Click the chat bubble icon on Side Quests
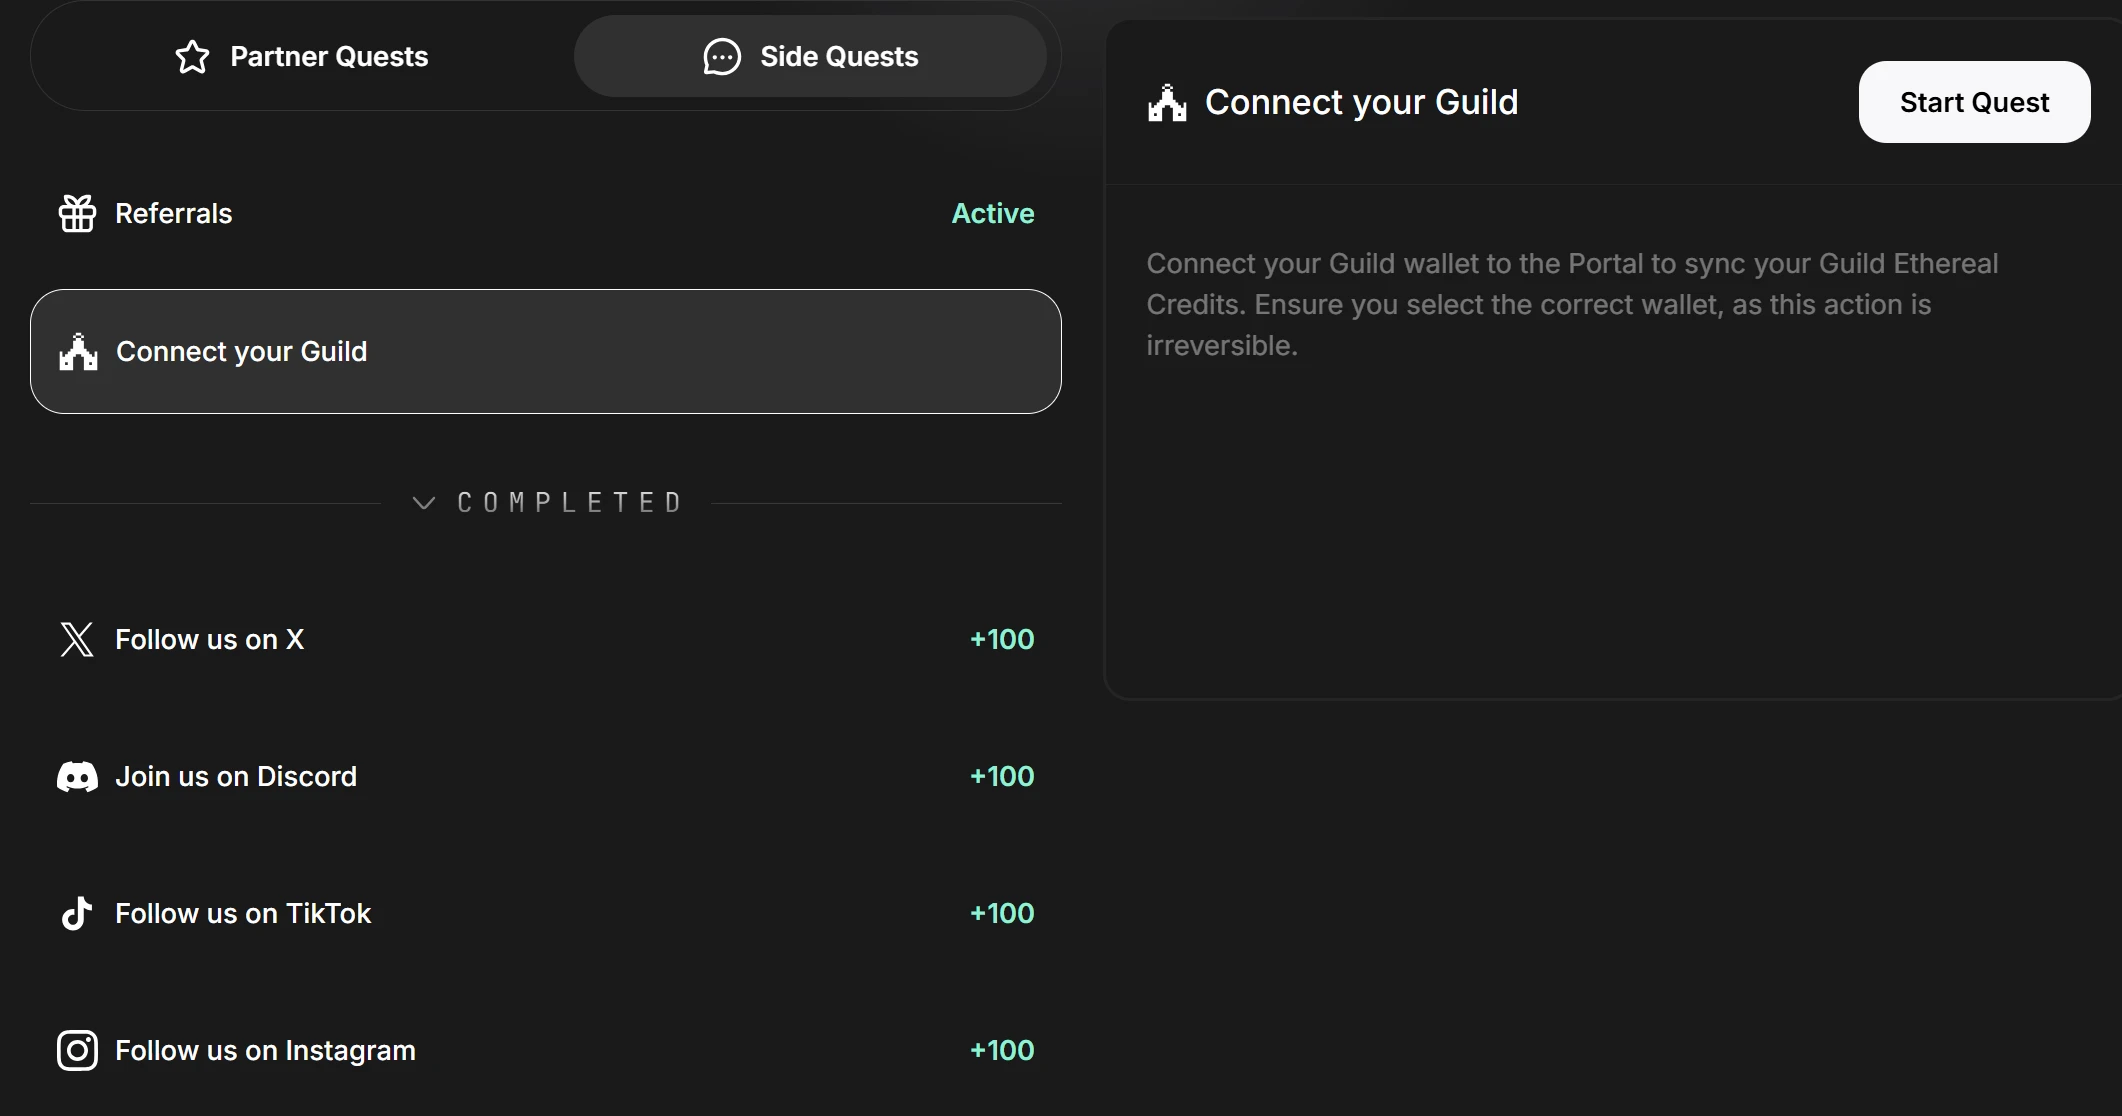 pyautogui.click(x=722, y=57)
